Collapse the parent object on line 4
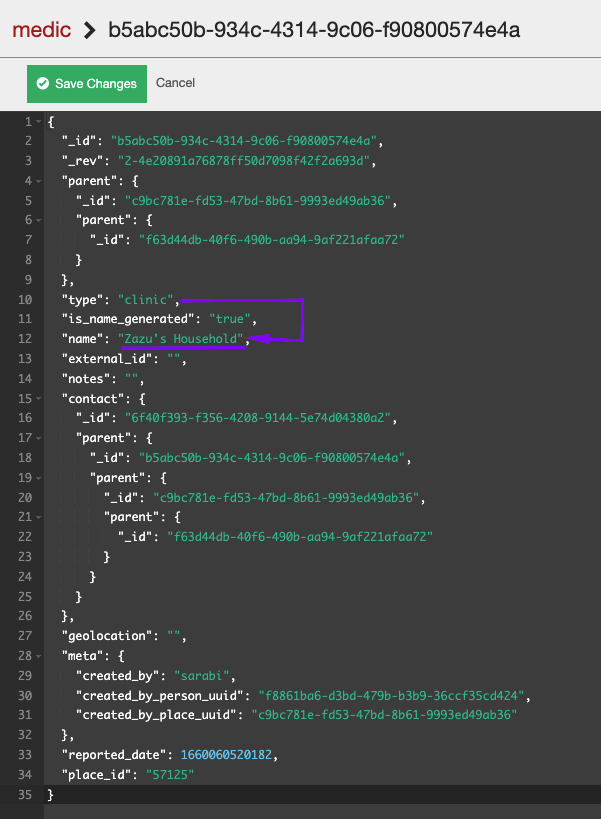Screen dimensions: 601x819 tap(39, 181)
